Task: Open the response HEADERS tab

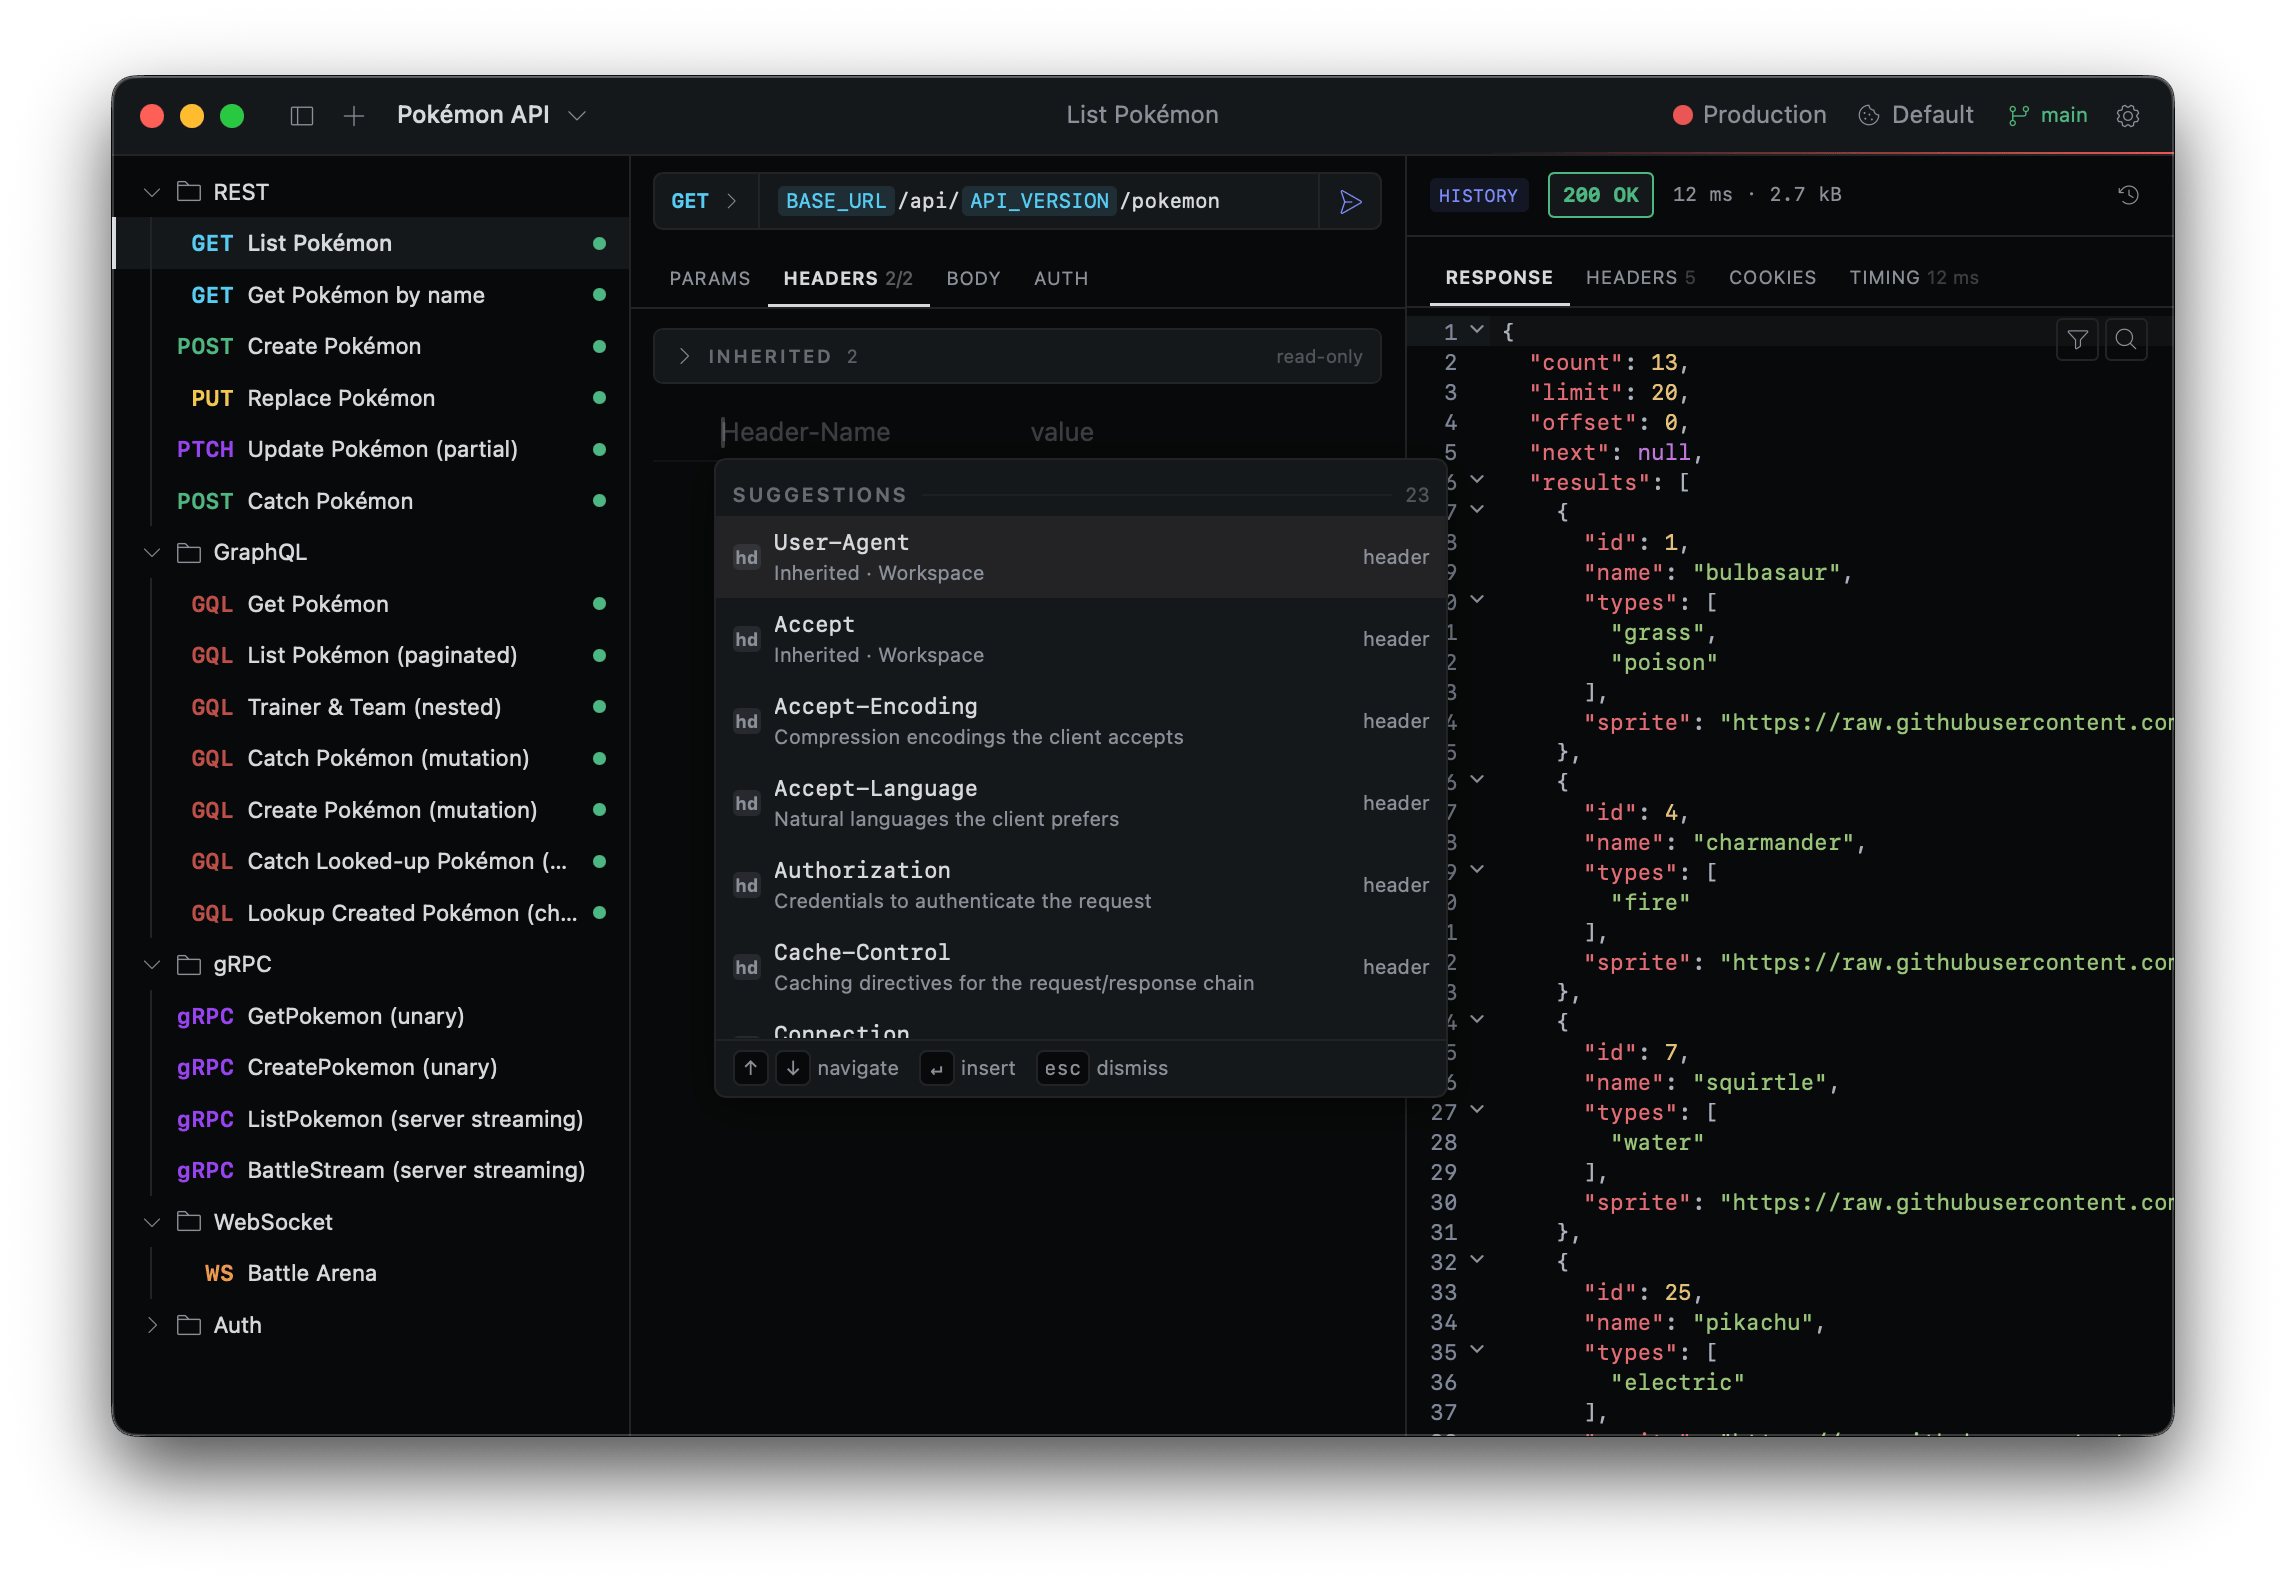Action: (x=1640, y=277)
